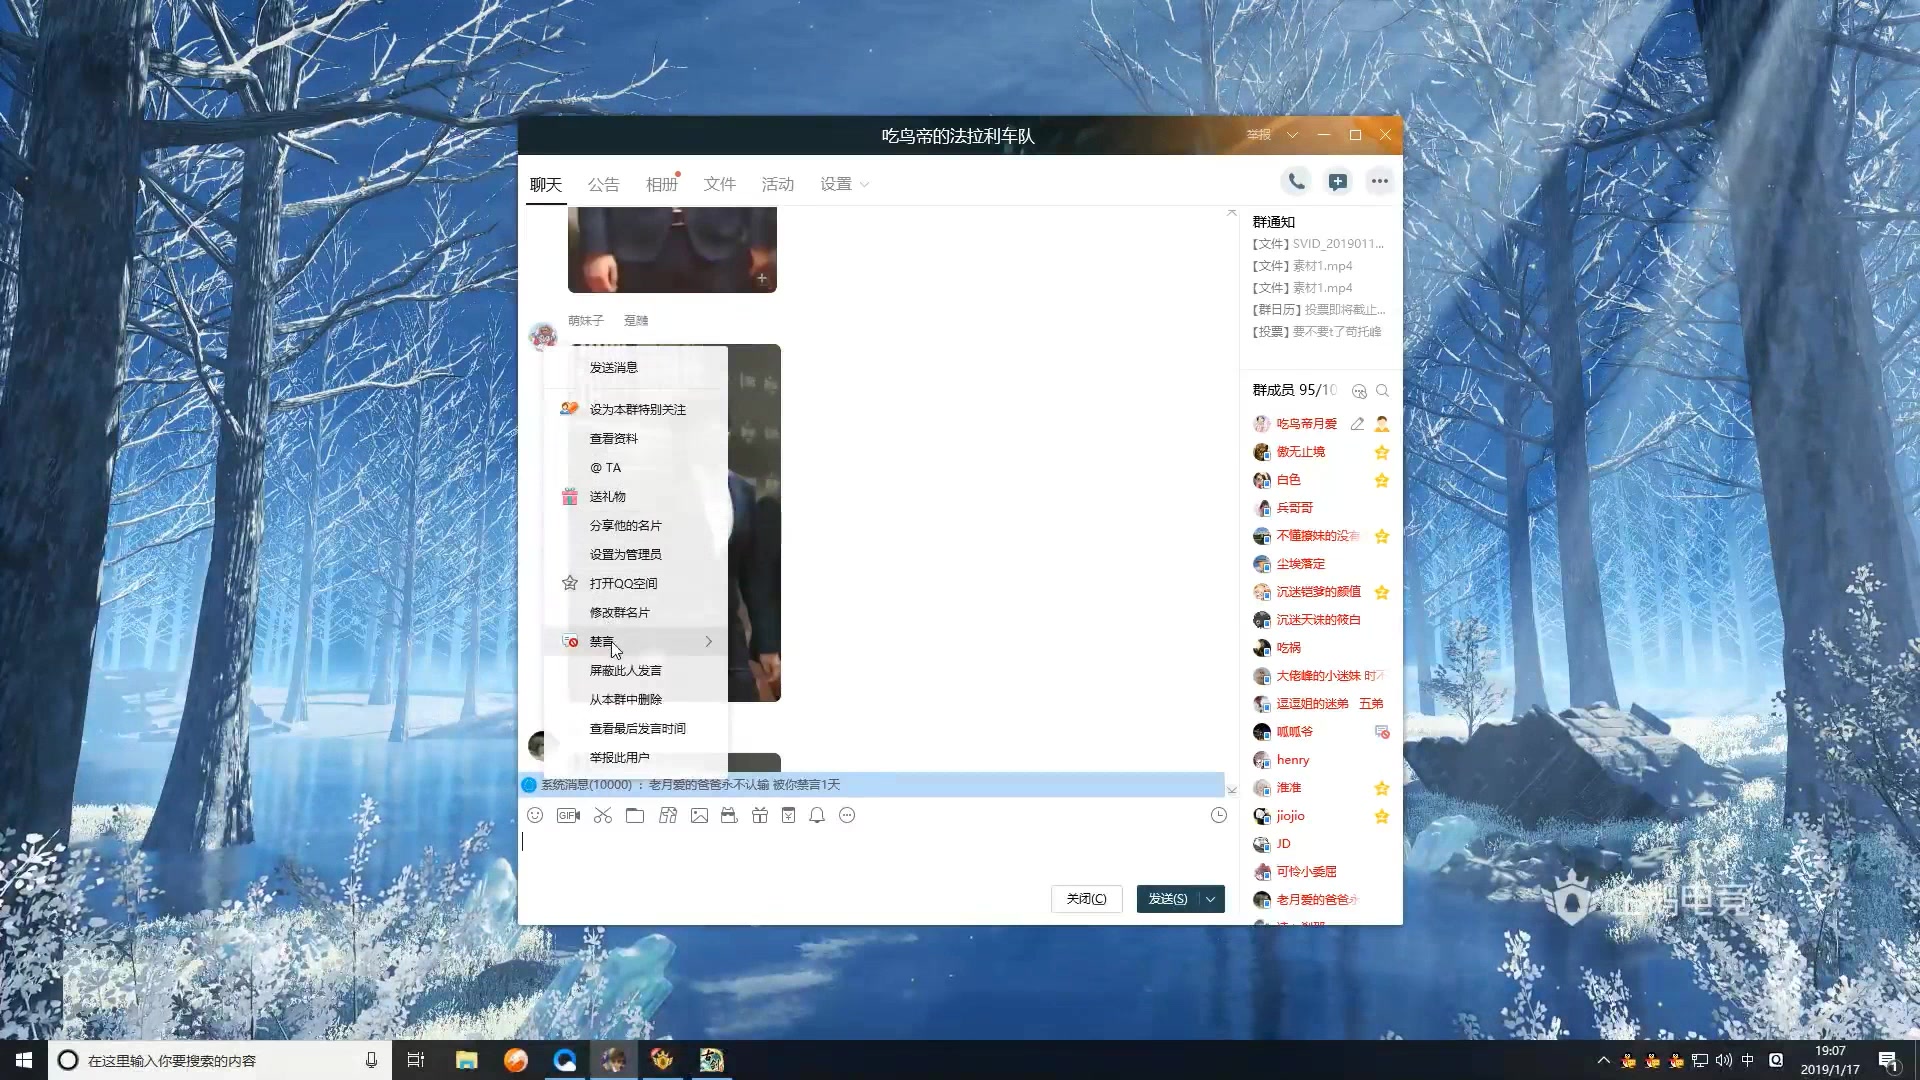
Task: Open the send button dropdown arrow
Action: [x=1211, y=899]
